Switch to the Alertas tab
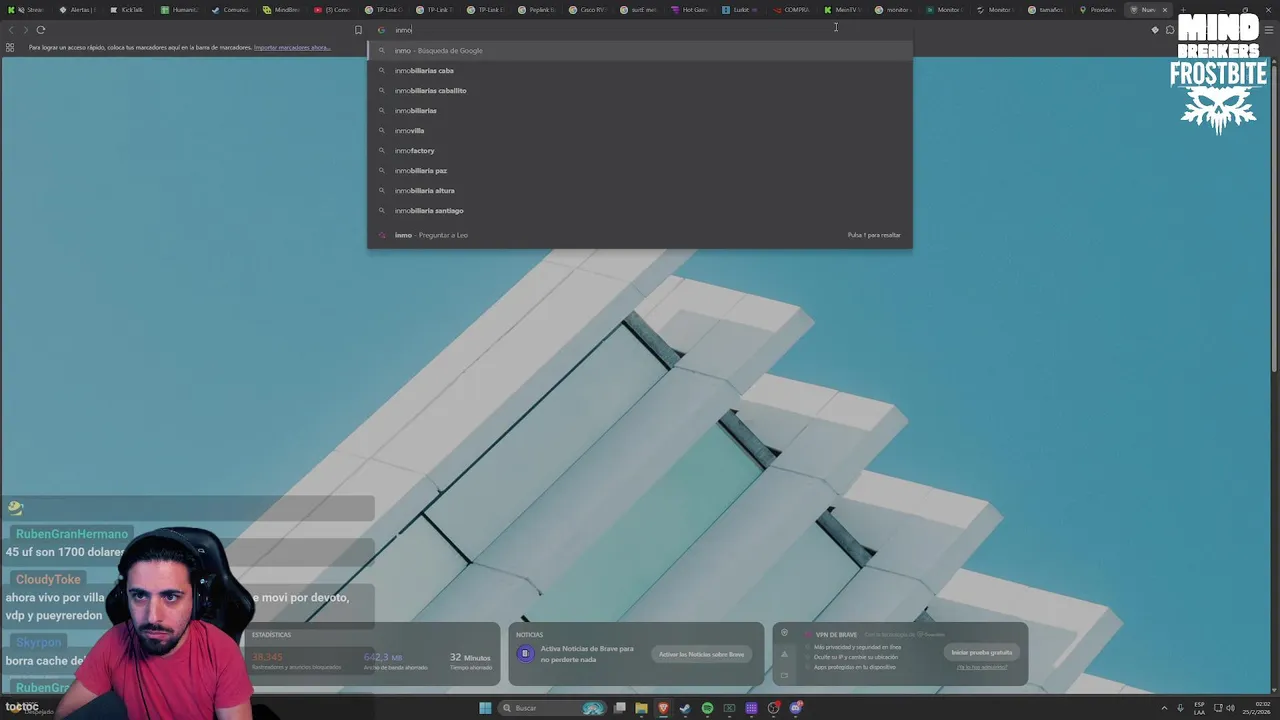1280x720 pixels. (79, 10)
